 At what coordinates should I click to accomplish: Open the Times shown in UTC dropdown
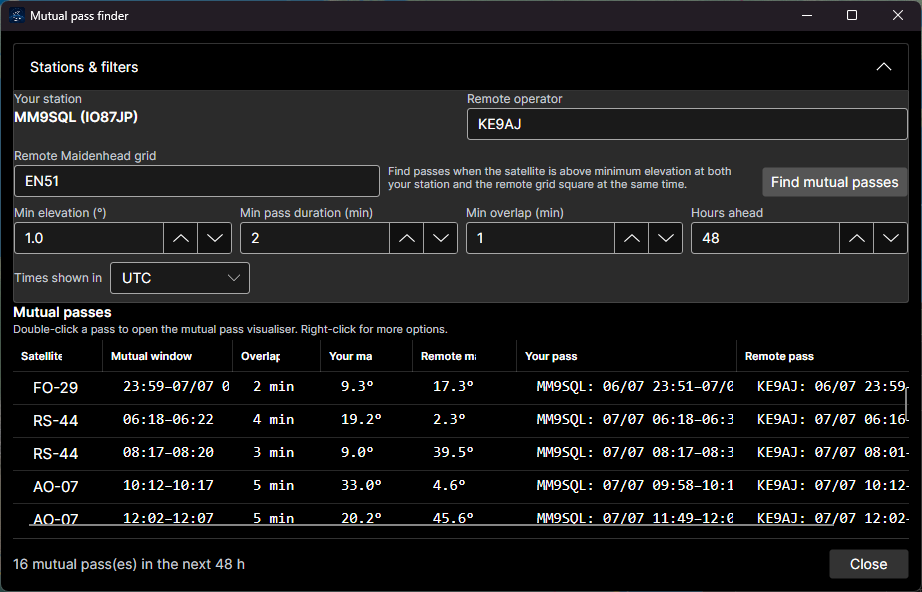coord(180,278)
